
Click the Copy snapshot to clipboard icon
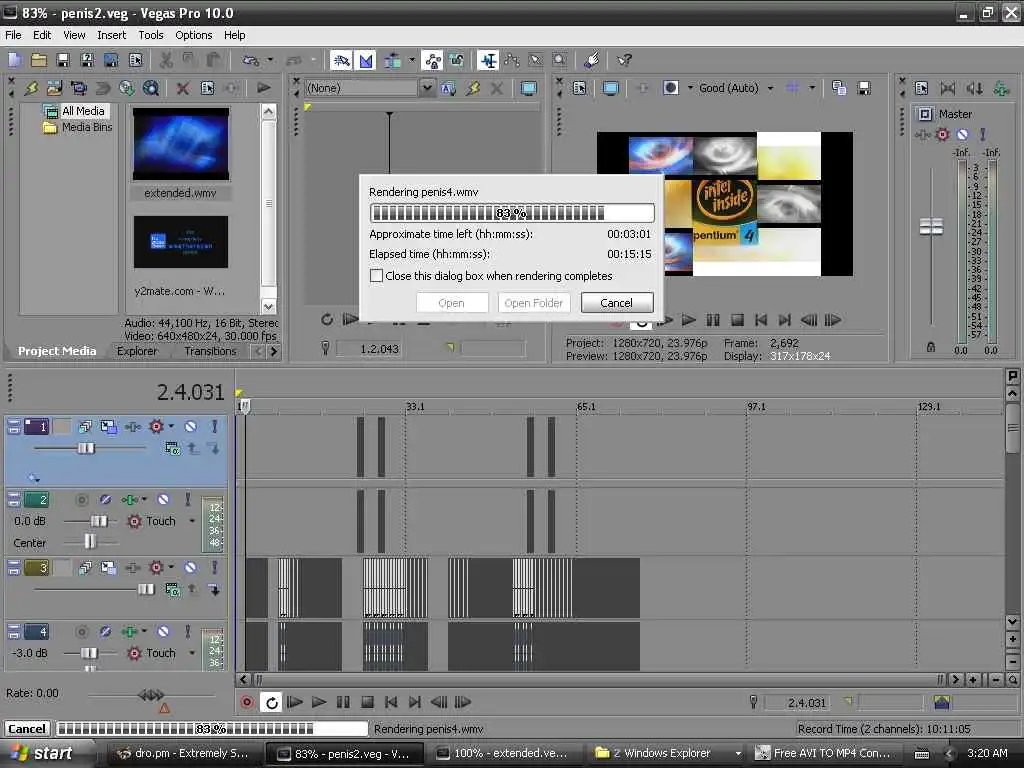coord(839,88)
